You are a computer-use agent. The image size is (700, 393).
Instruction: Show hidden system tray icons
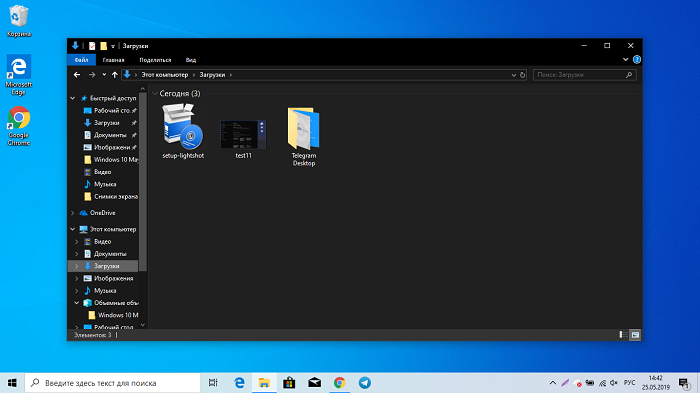click(x=553, y=383)
